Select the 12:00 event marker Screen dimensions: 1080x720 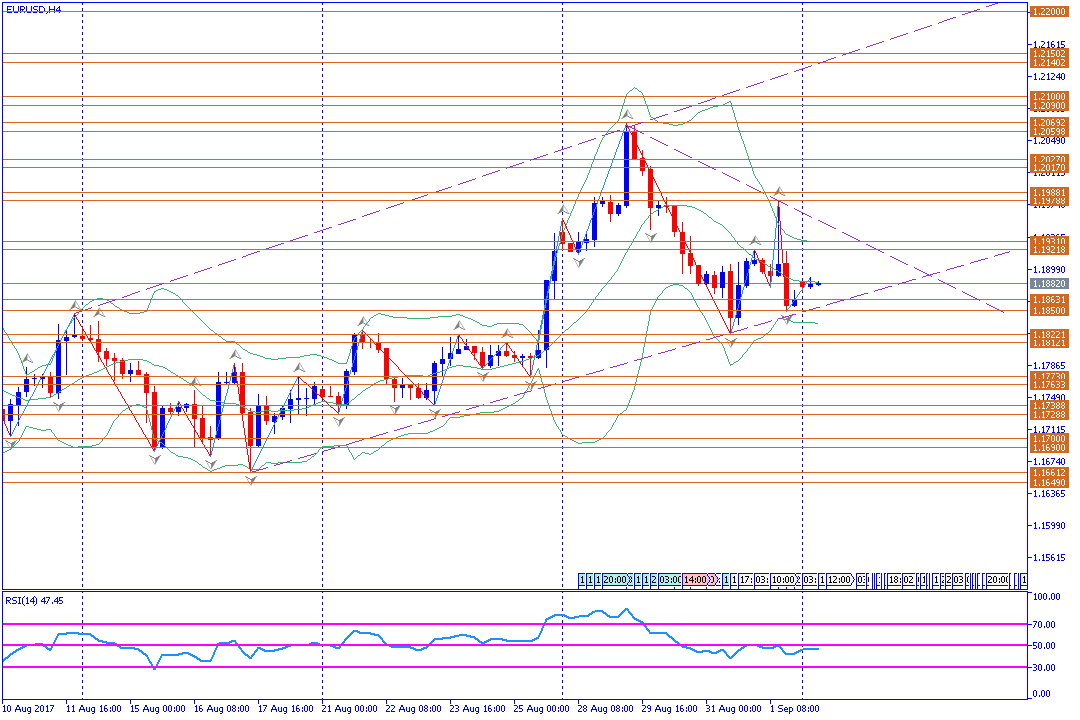click(x=840, y=580)
